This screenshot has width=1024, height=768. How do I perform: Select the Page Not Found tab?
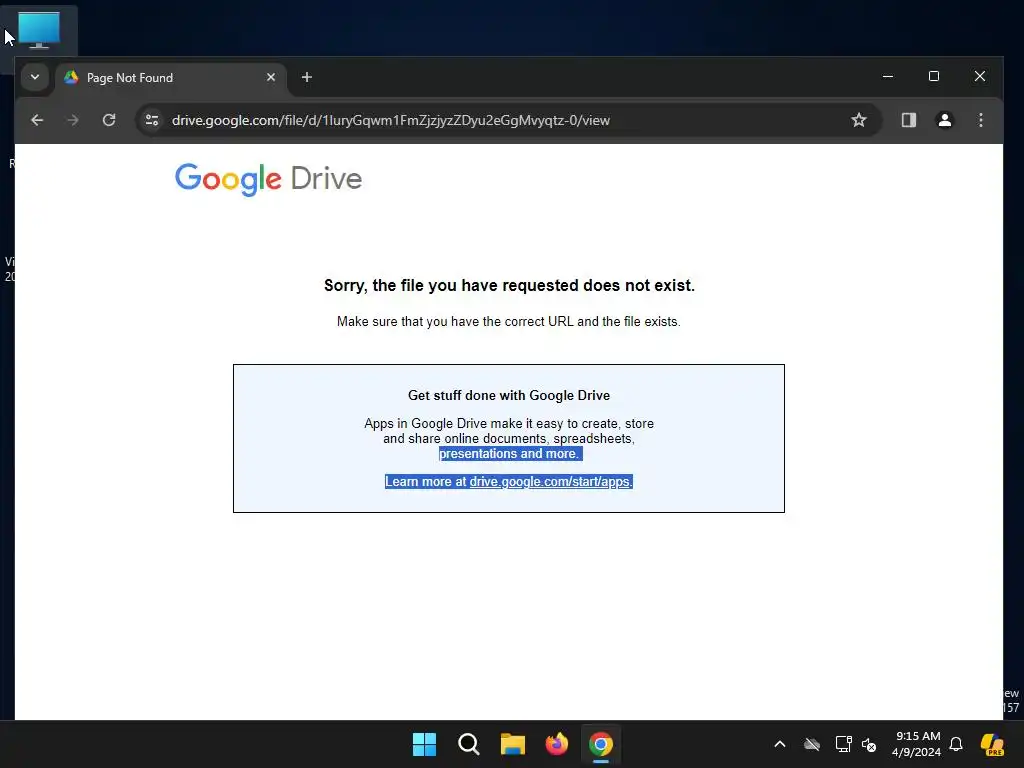(x=171, y=78)
